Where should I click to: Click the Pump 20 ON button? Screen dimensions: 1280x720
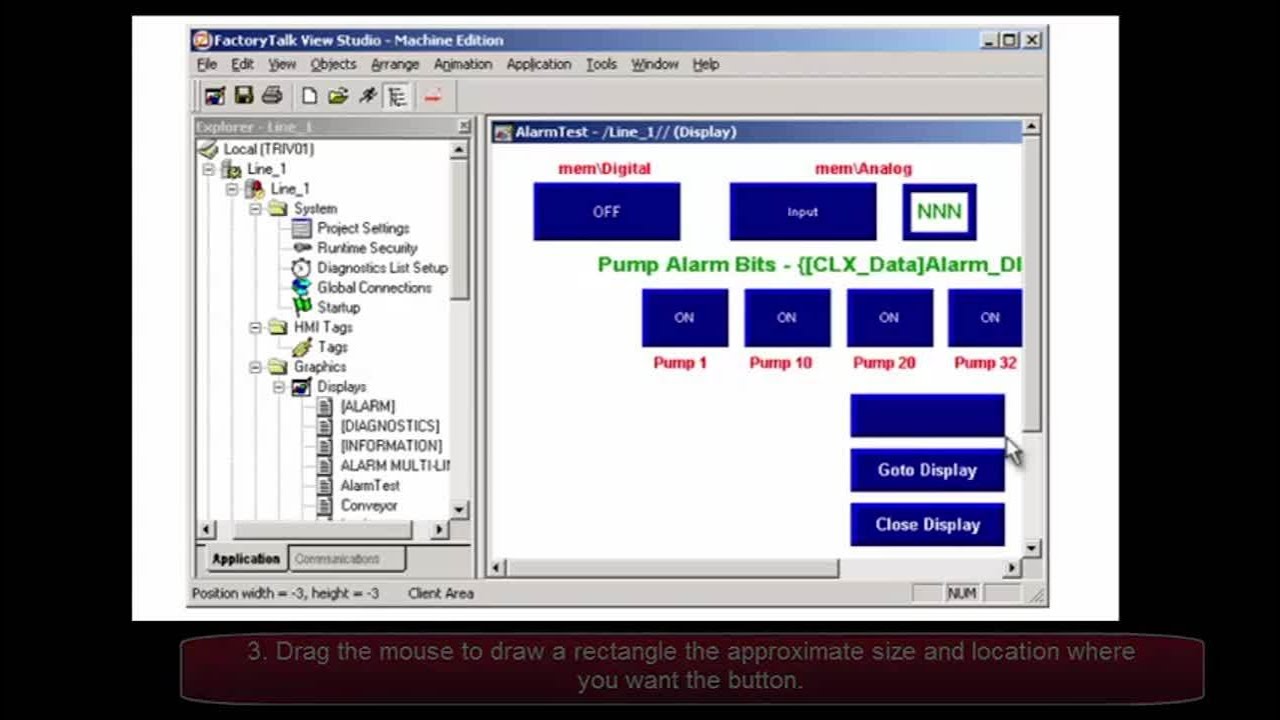click(x=889, y=318)
